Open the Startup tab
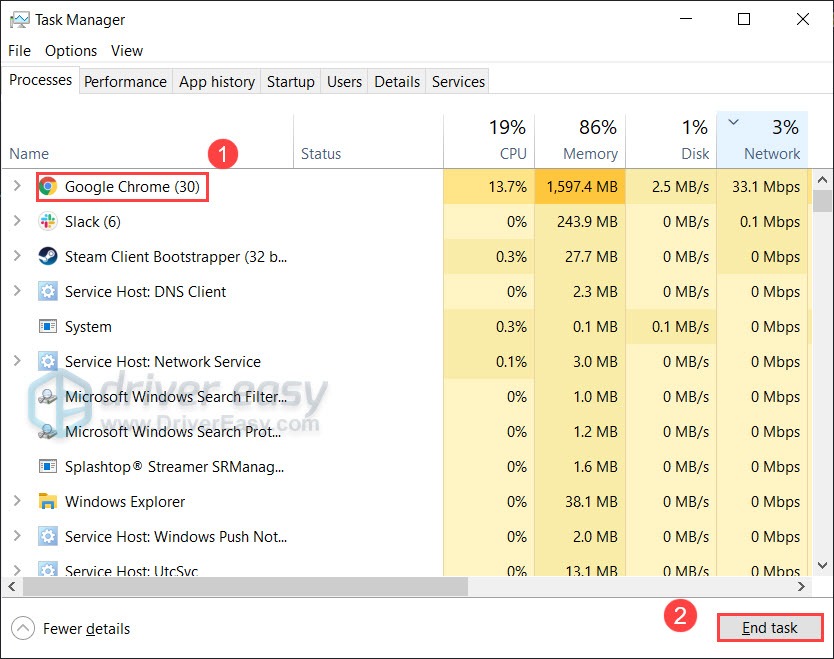Viewport: 834px width, 659px height. pos(290,81)
